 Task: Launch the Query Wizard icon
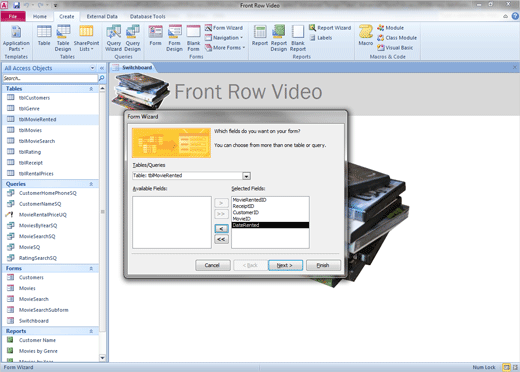113,38
